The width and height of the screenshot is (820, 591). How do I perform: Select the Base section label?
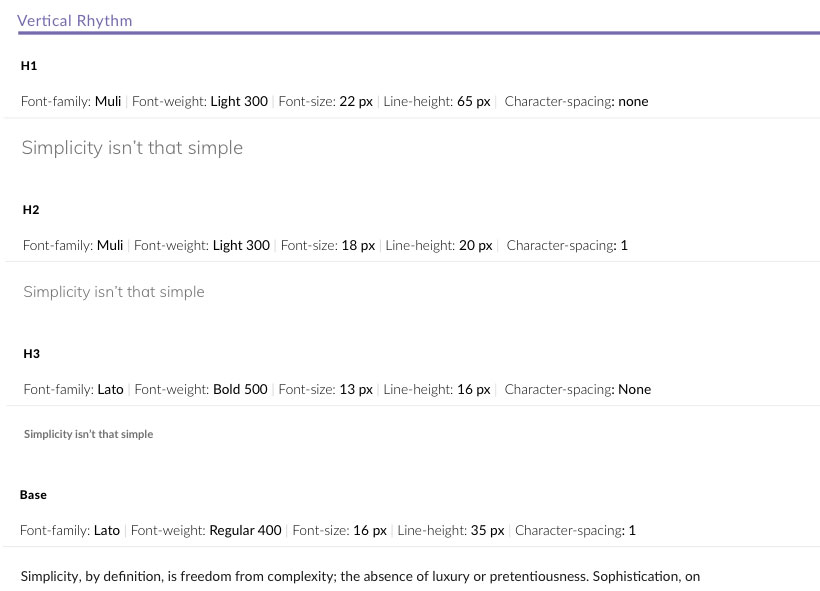point(33,495)
